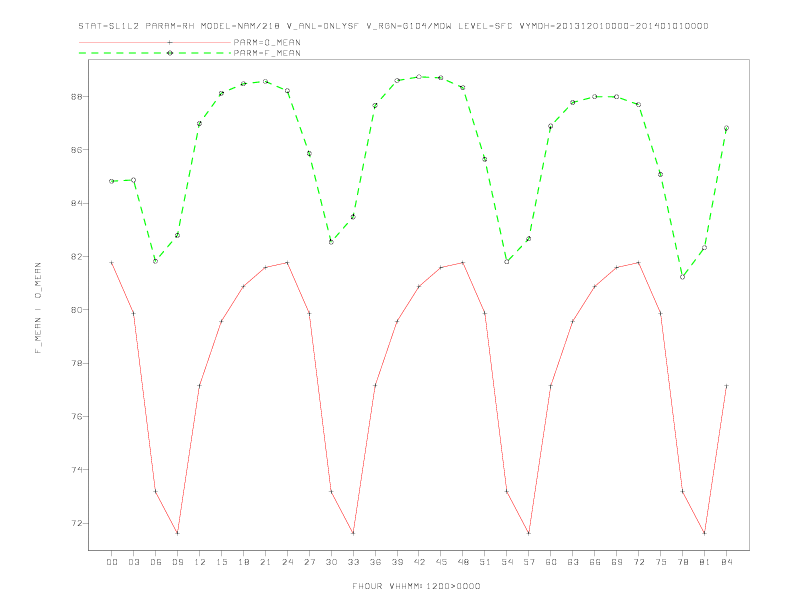Select the red O_MEAN point at hour 84
The image size is (792, 612).
726,386
